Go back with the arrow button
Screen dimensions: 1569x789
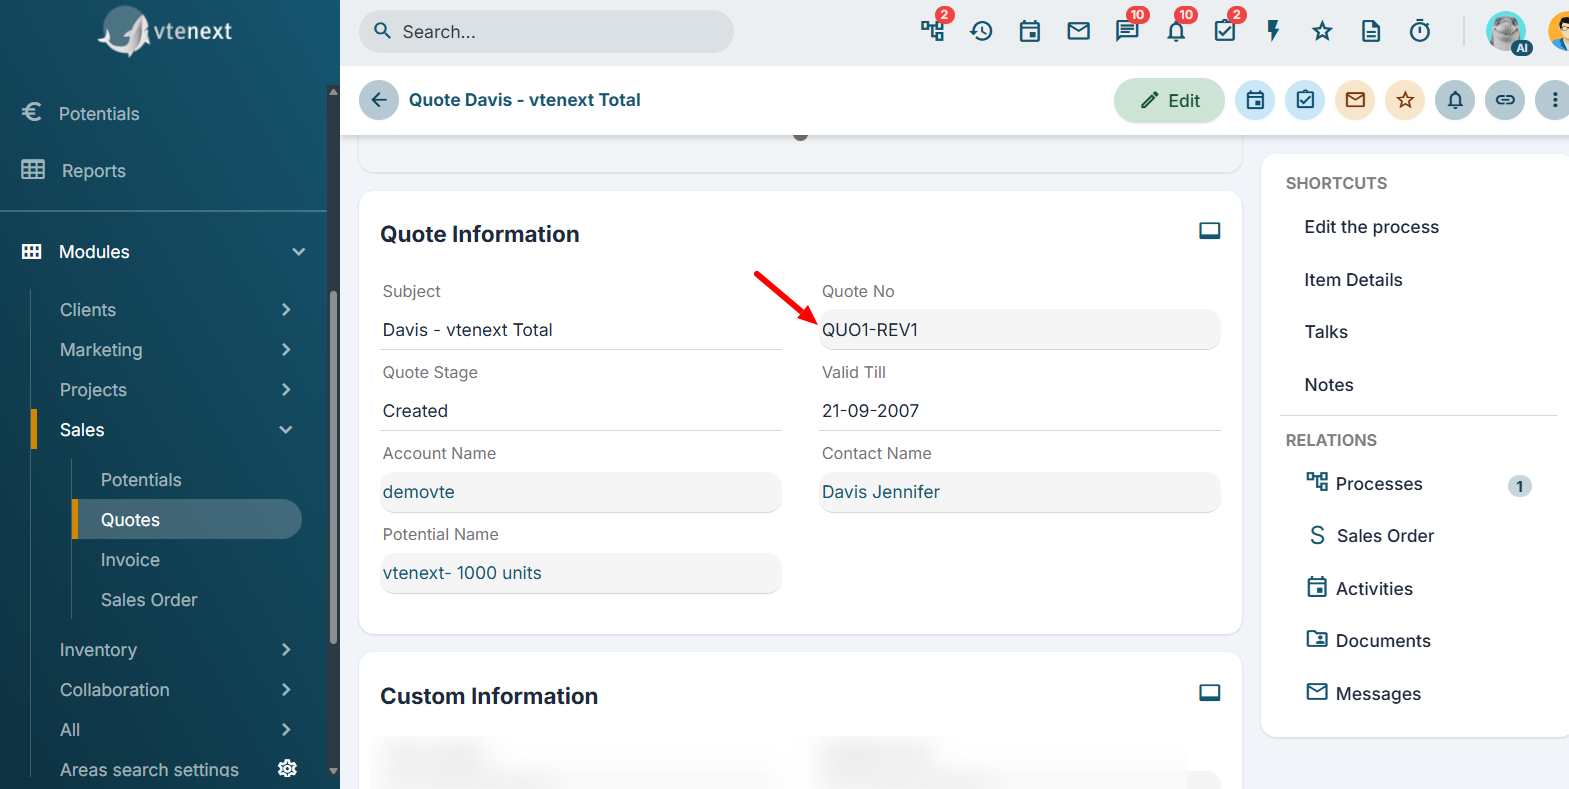379,100
